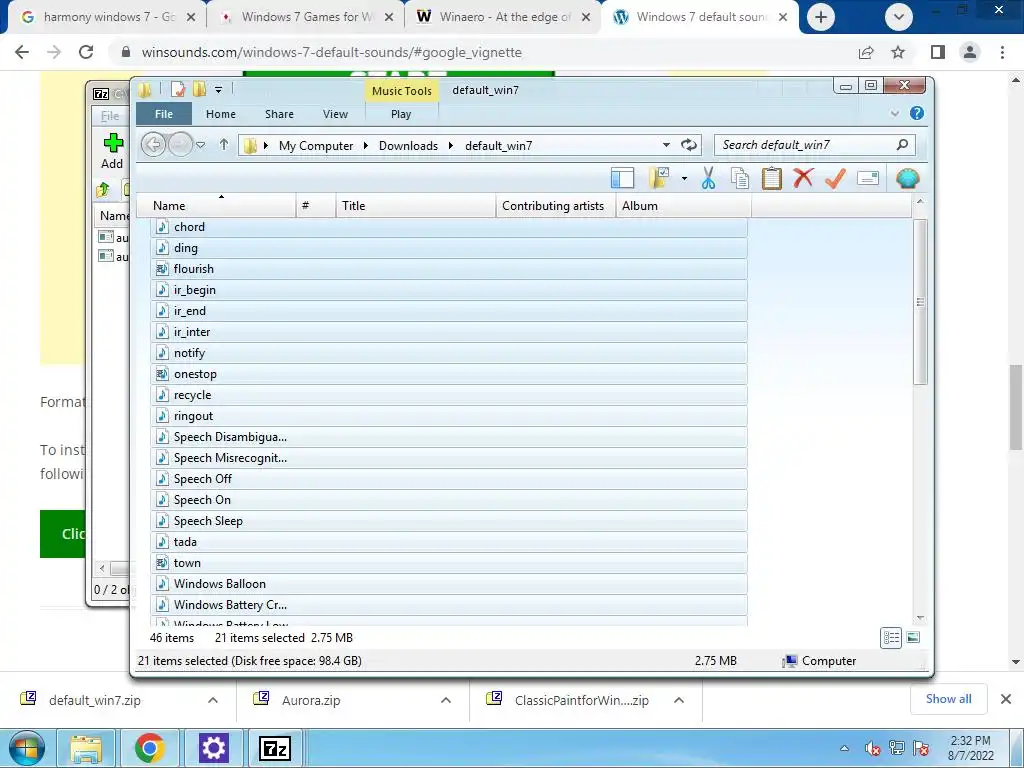This screenshot has width=1024, height=768.
Task: Open default_win7.zip from downloads bar
Action: [95, 700]
